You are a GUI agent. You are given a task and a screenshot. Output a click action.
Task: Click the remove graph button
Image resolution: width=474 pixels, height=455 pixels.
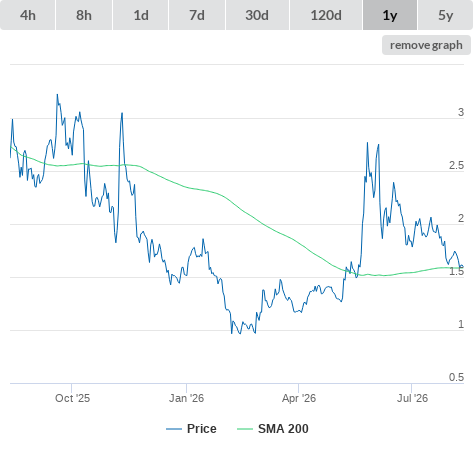(x=426, y=45)
